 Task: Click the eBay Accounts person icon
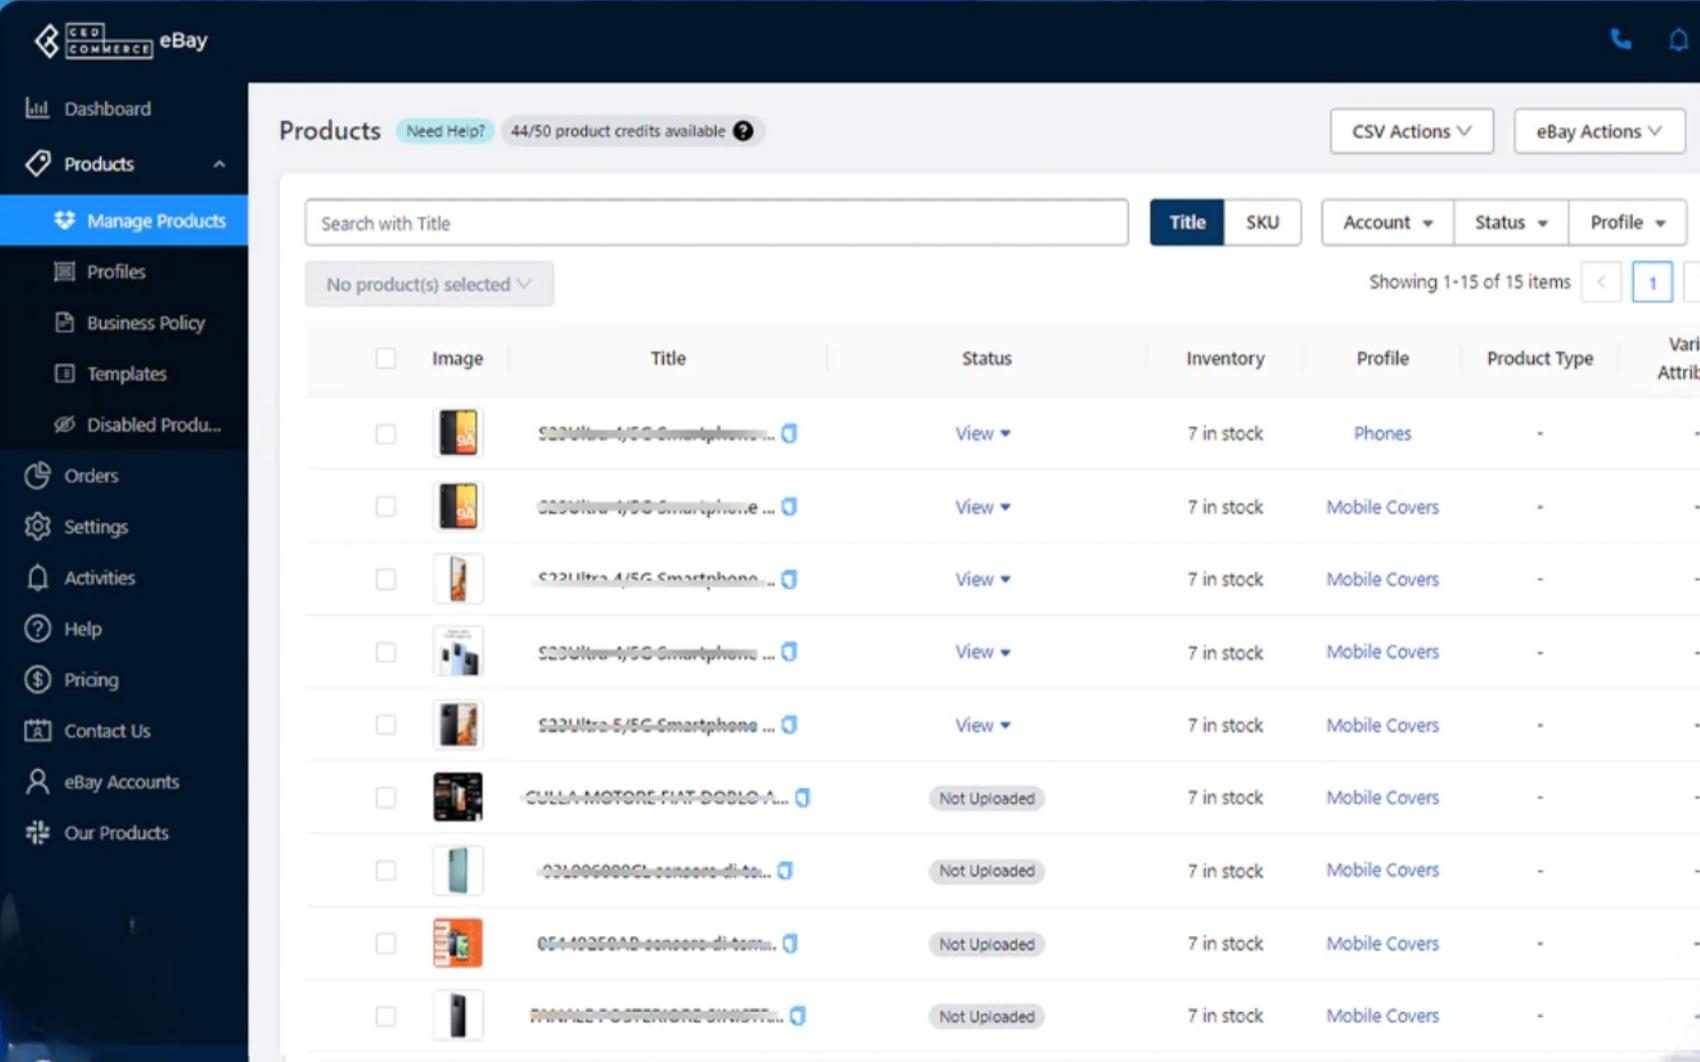coord(38,781)
